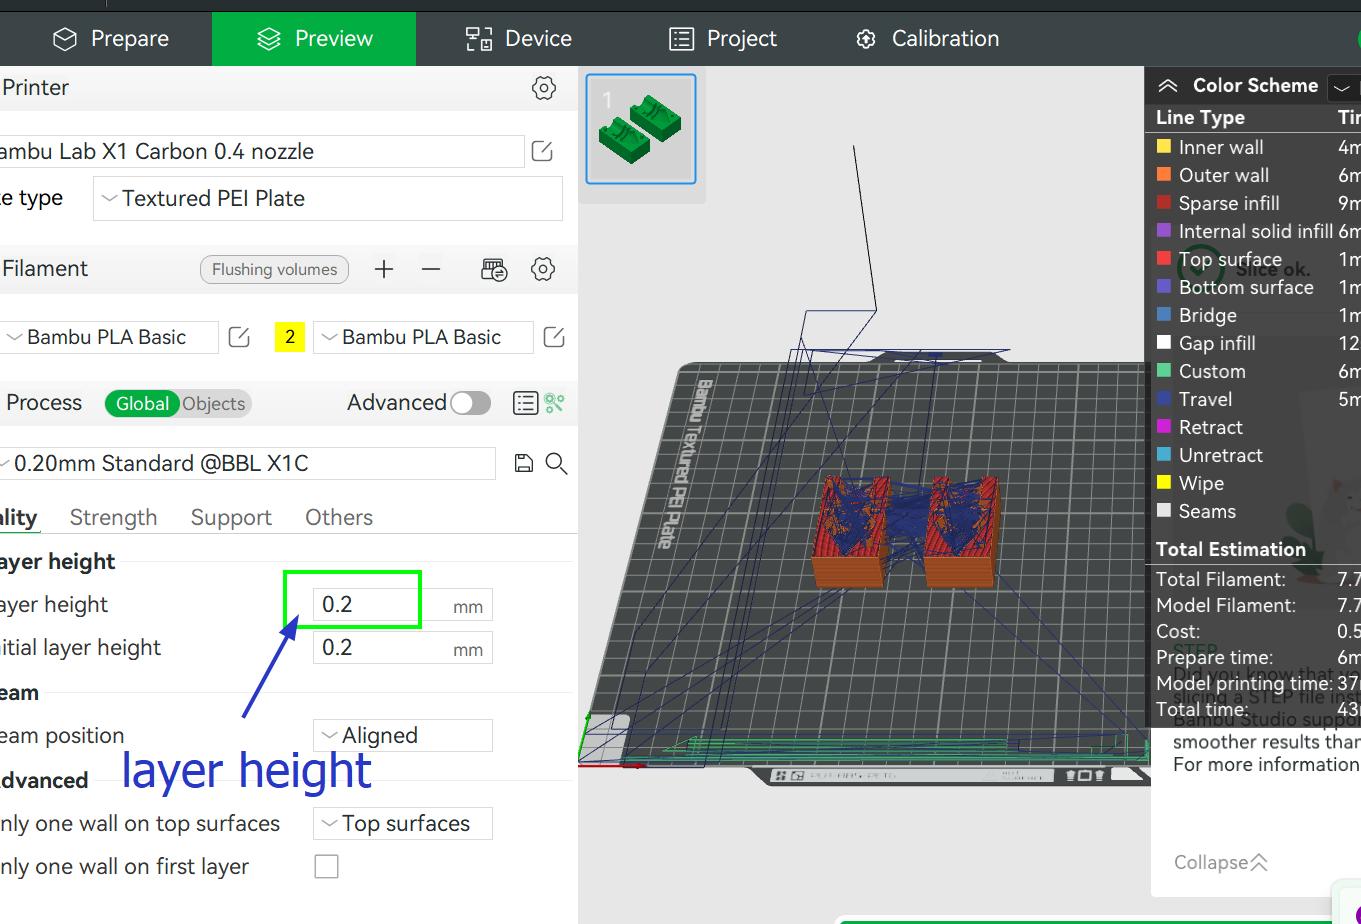Add a filament with plus icon
The height and width of the screenshot is (924, 1361).
coord(384,269)
